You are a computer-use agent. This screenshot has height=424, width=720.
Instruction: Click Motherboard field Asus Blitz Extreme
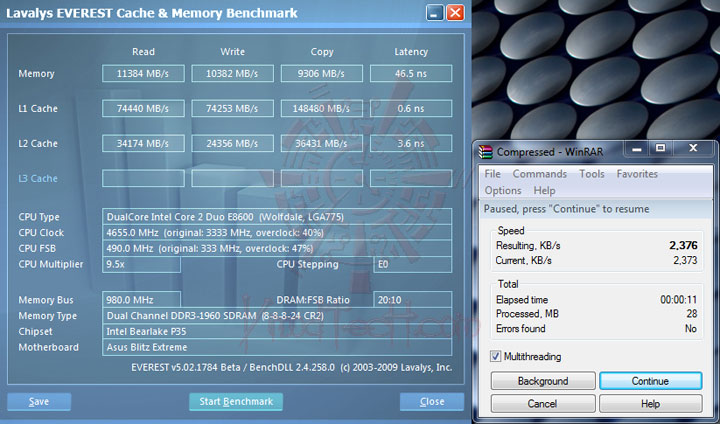(x=277, y=347)
